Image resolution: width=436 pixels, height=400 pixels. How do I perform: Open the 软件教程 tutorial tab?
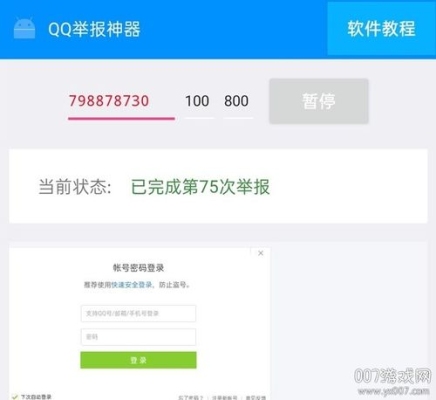tap(381, 28)
